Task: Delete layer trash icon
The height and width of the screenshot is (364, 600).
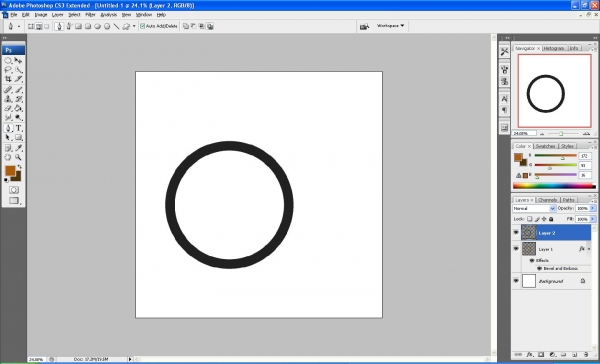Action: coord(585,355)
